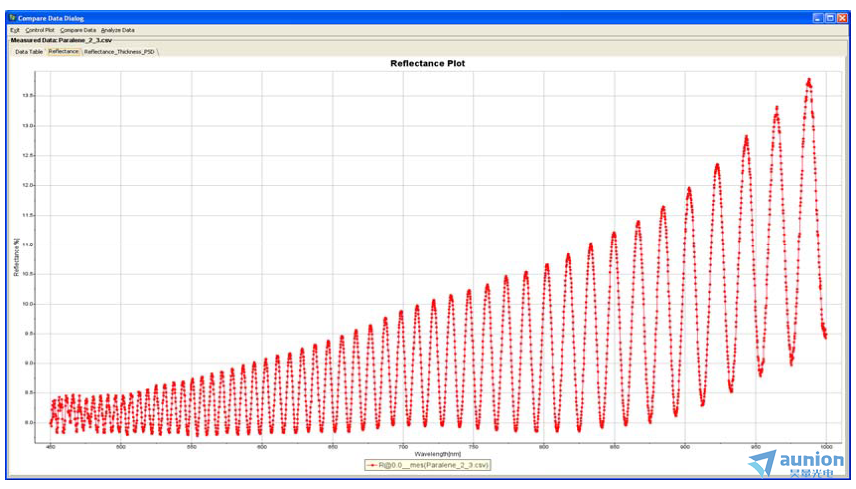Switch to the Data Table tab

(29, 52)
